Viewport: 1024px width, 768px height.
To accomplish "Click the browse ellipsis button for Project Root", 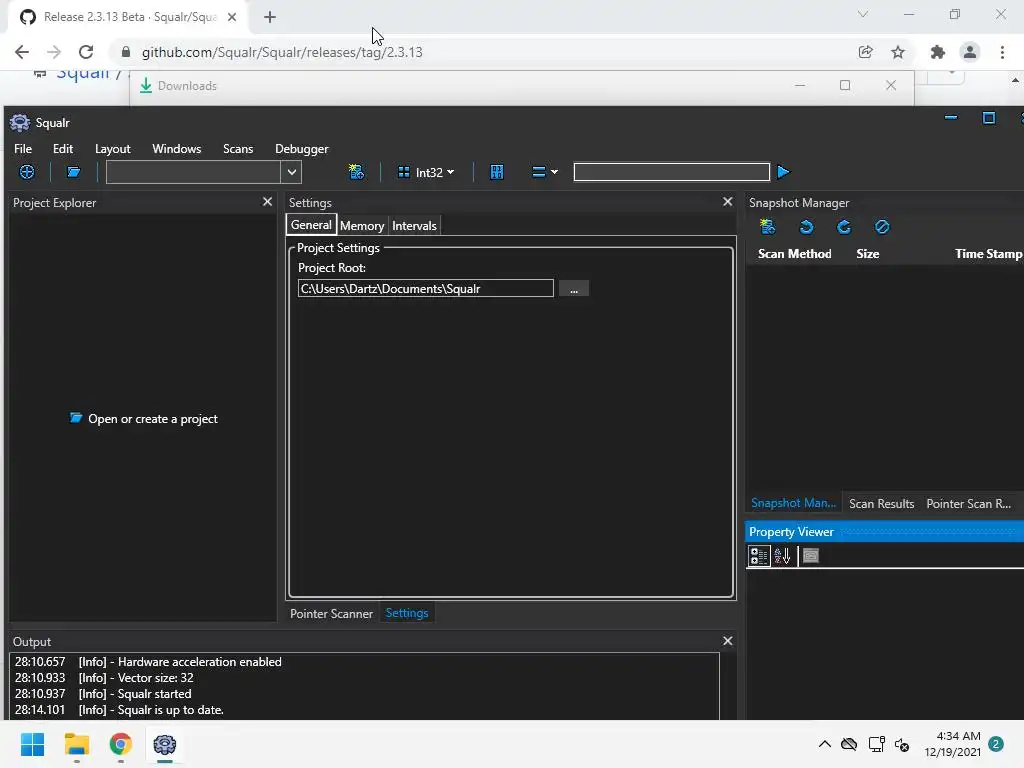I will click(574, 289).
